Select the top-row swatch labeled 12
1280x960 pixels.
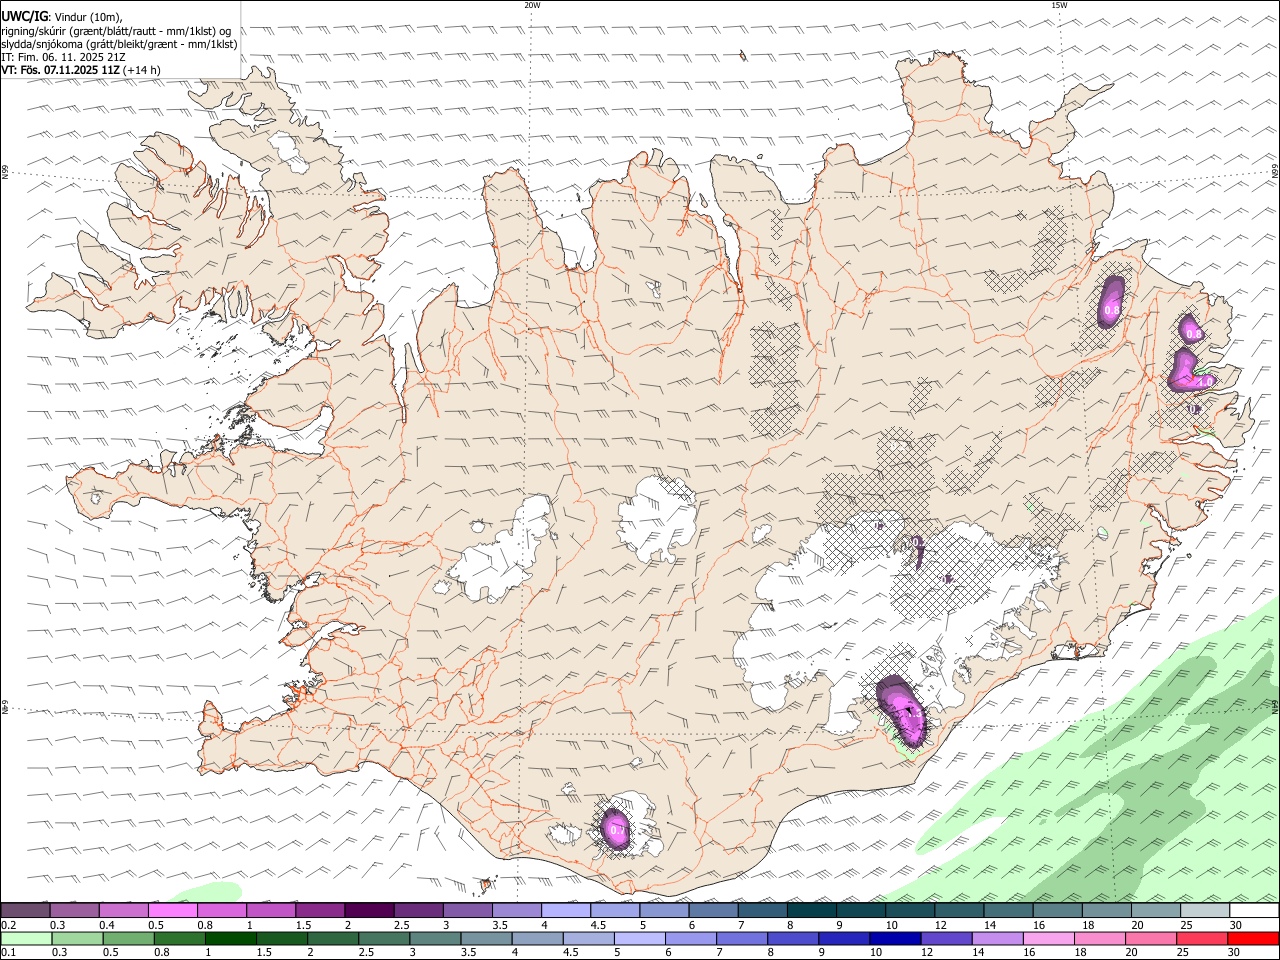[x=960, y=910]
